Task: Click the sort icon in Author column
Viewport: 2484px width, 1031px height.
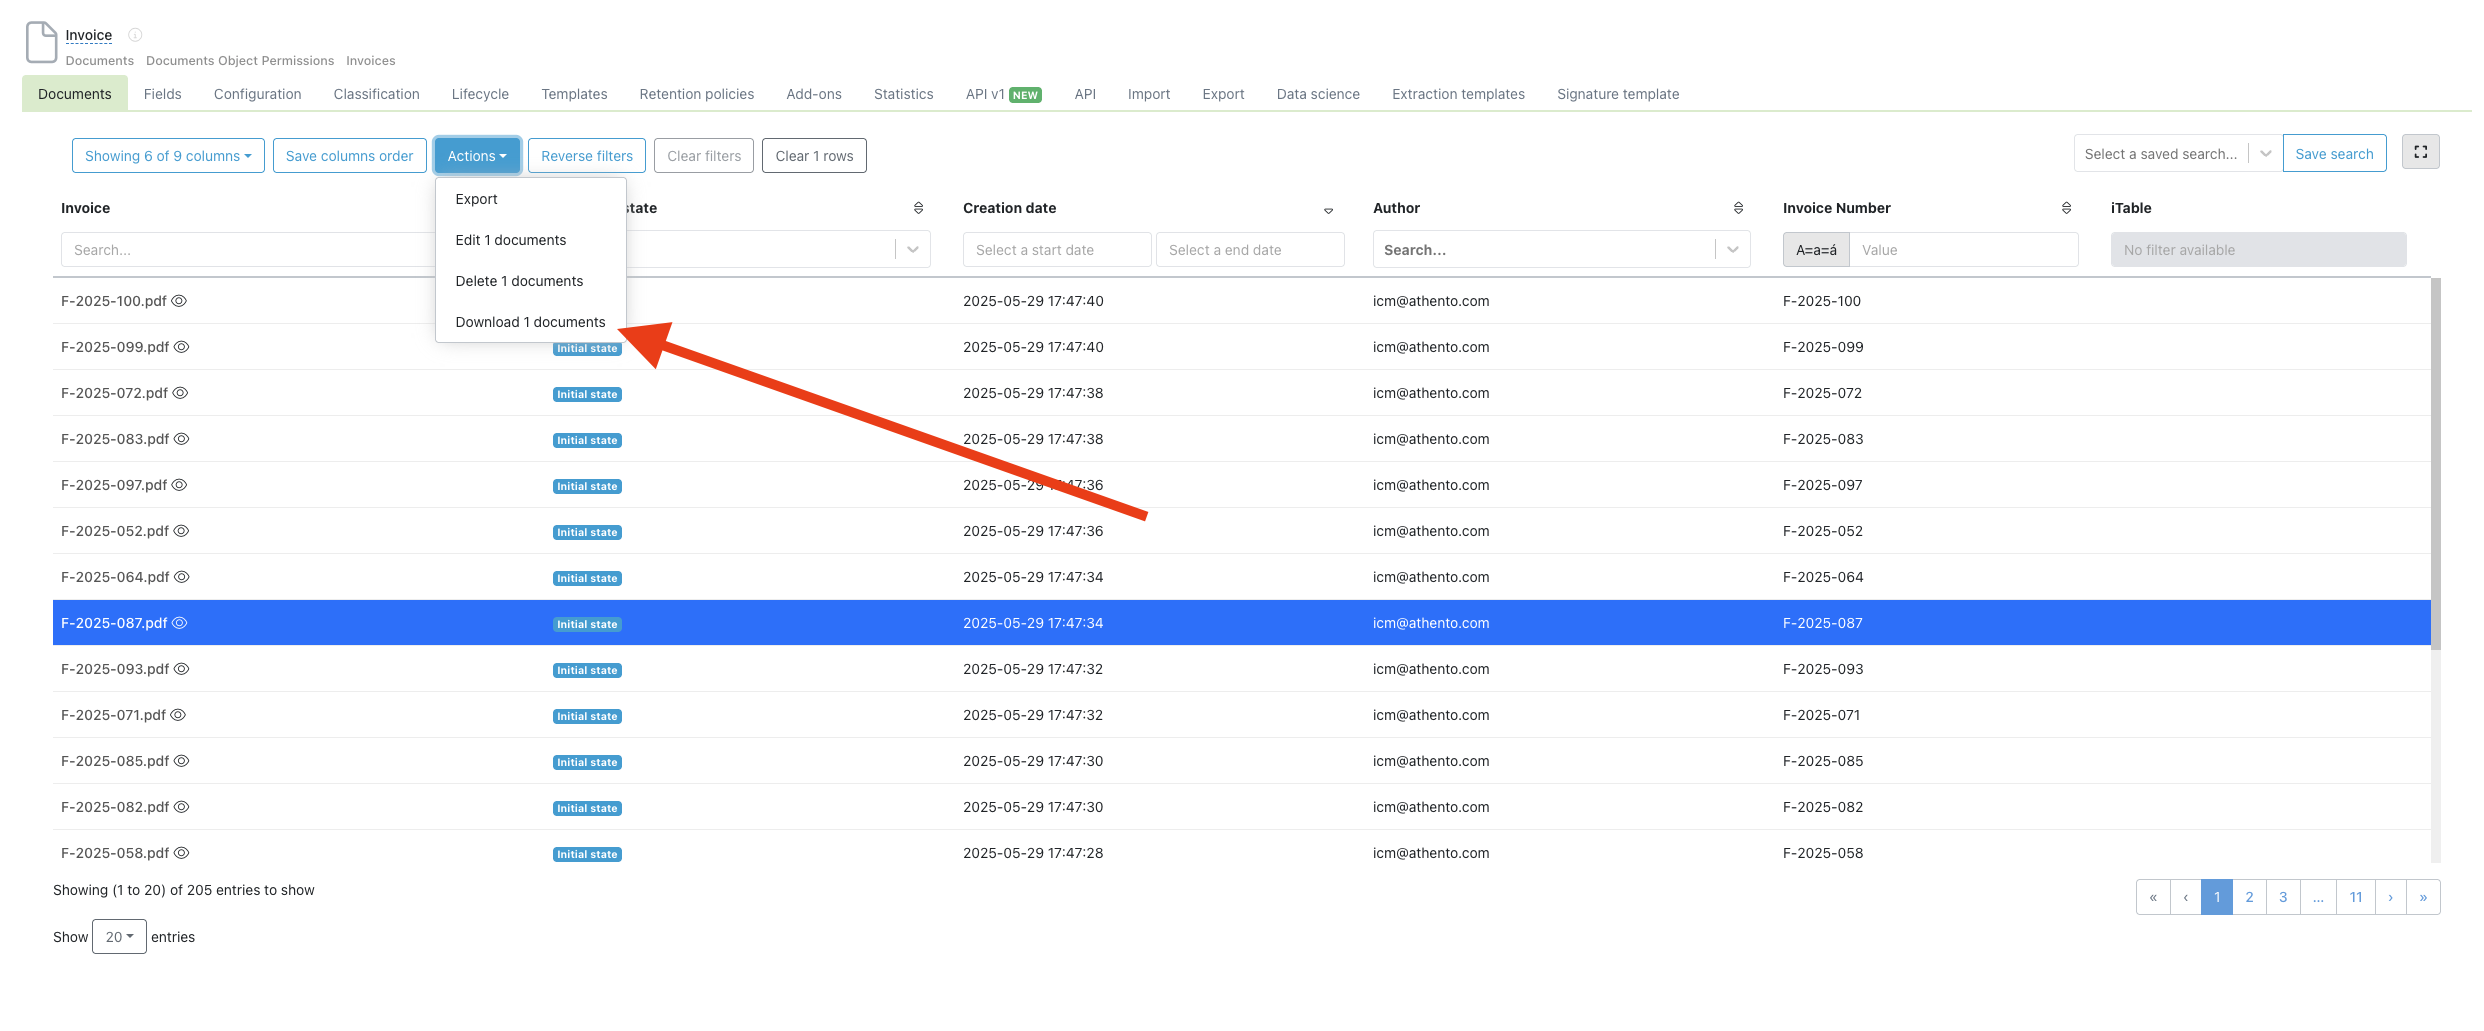Action: (x=1738, y=208)
